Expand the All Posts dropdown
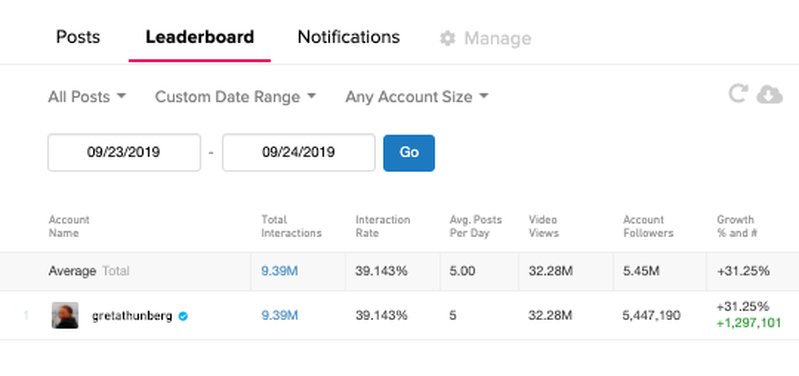The height and width of the screenshot is (376, 799). tap(87, 96)
